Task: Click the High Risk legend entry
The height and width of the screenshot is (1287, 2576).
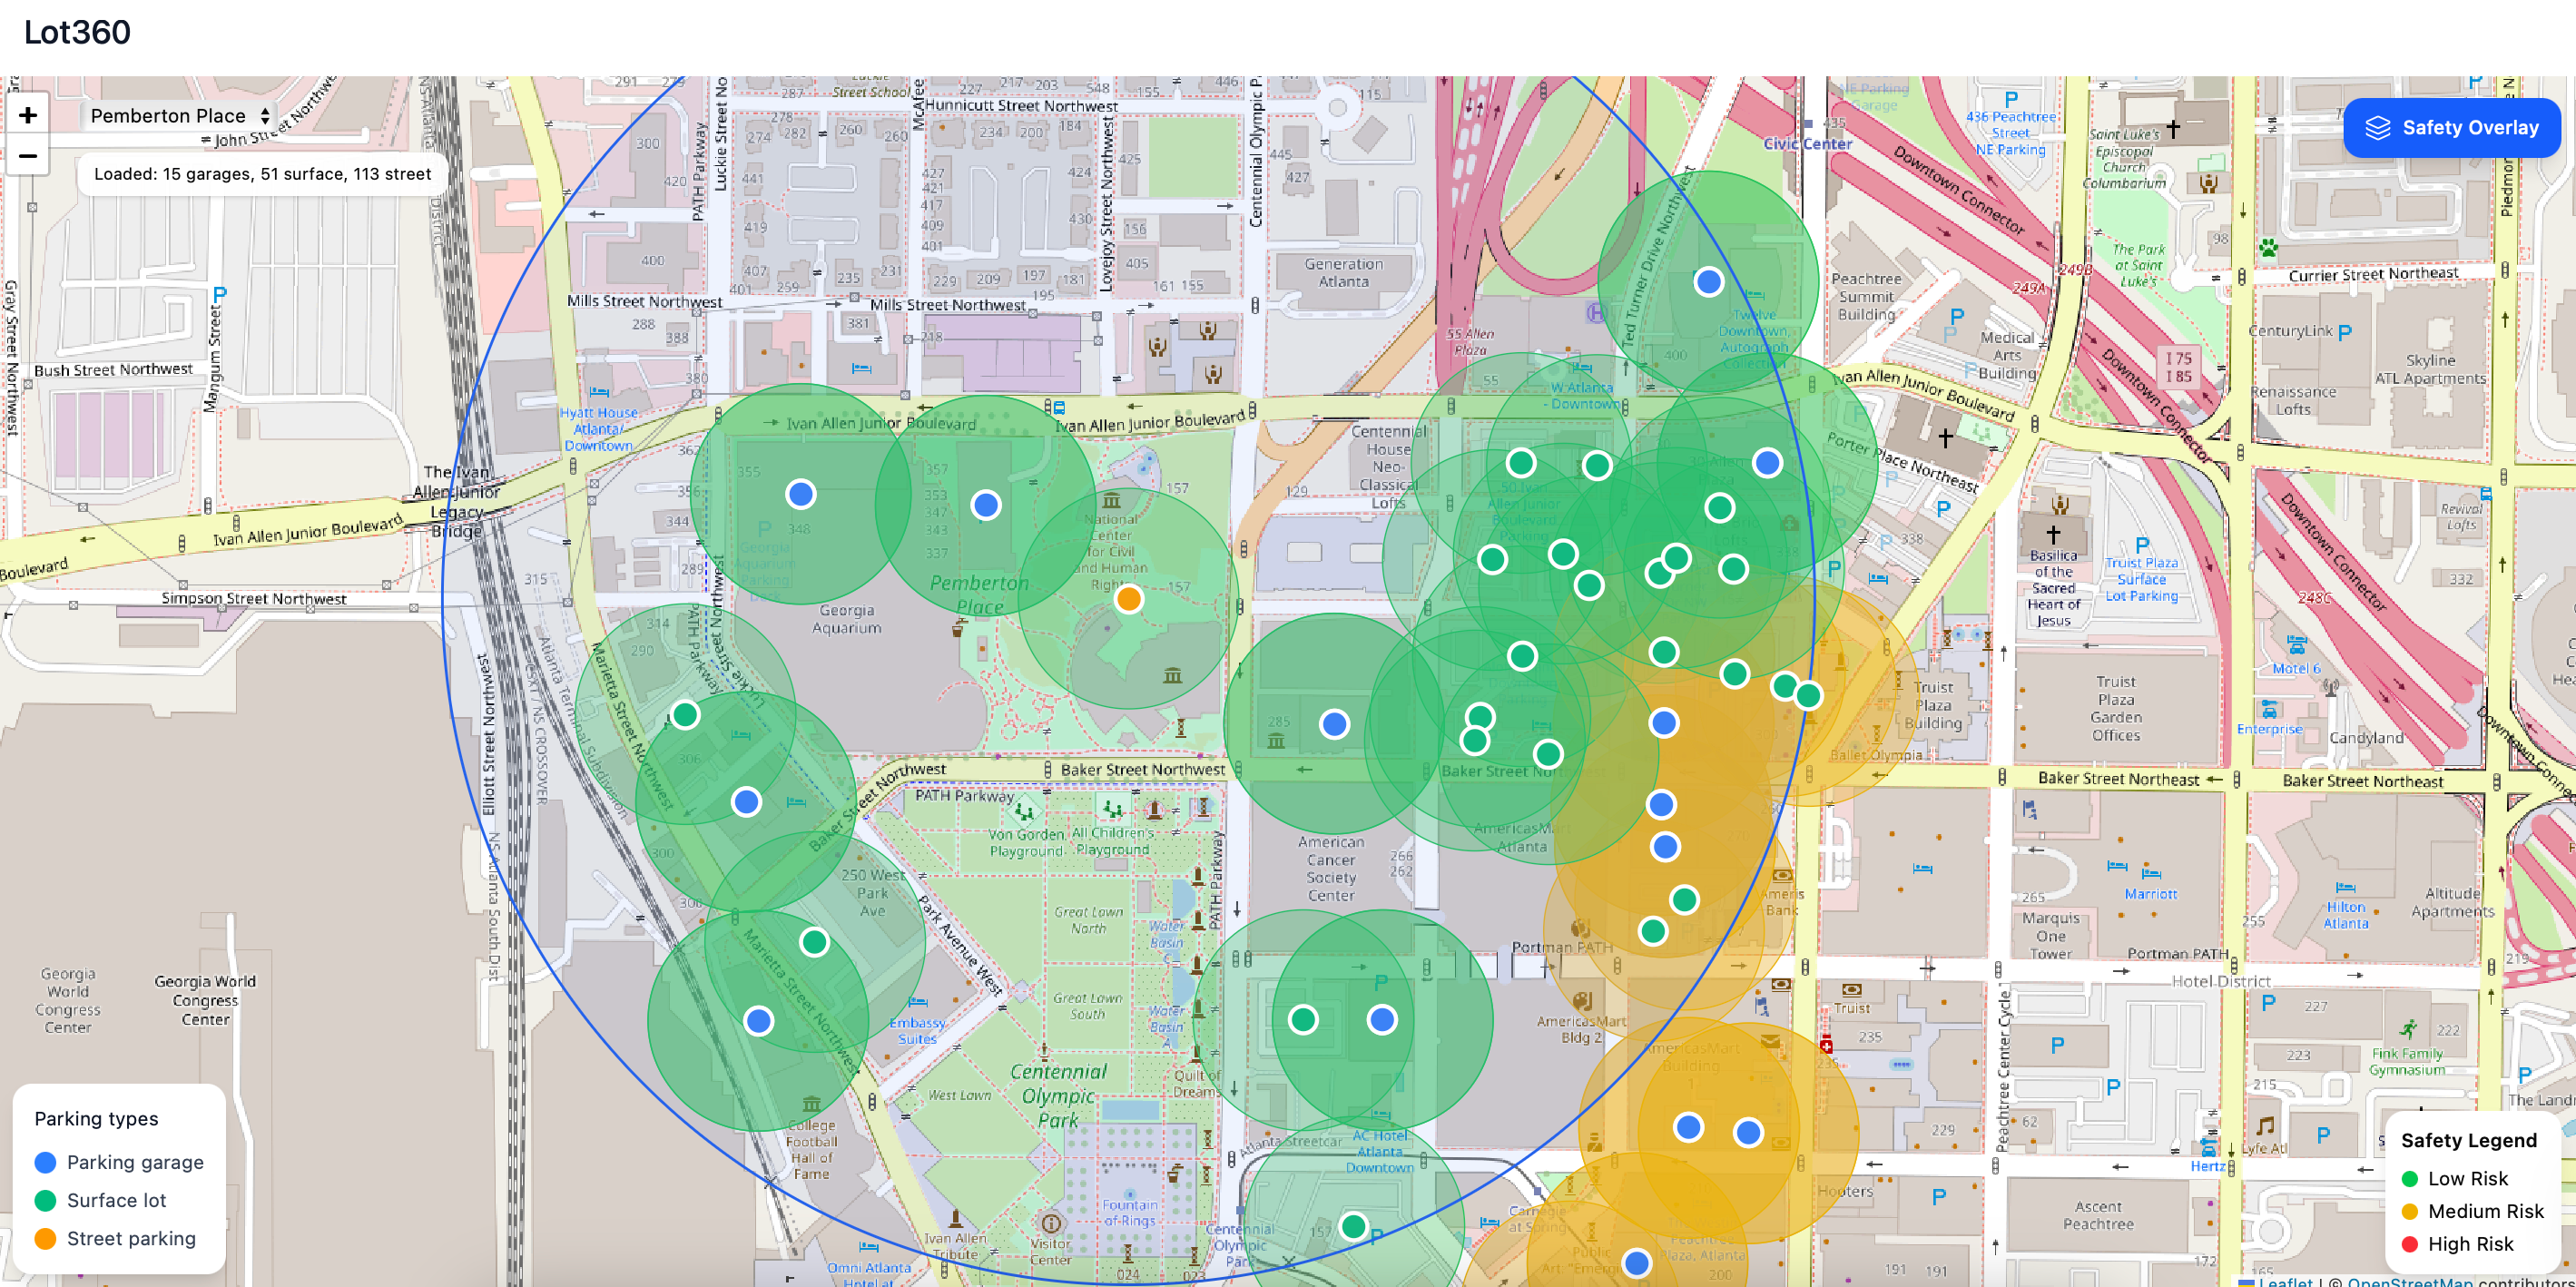Action: tap(2469, 1244)
